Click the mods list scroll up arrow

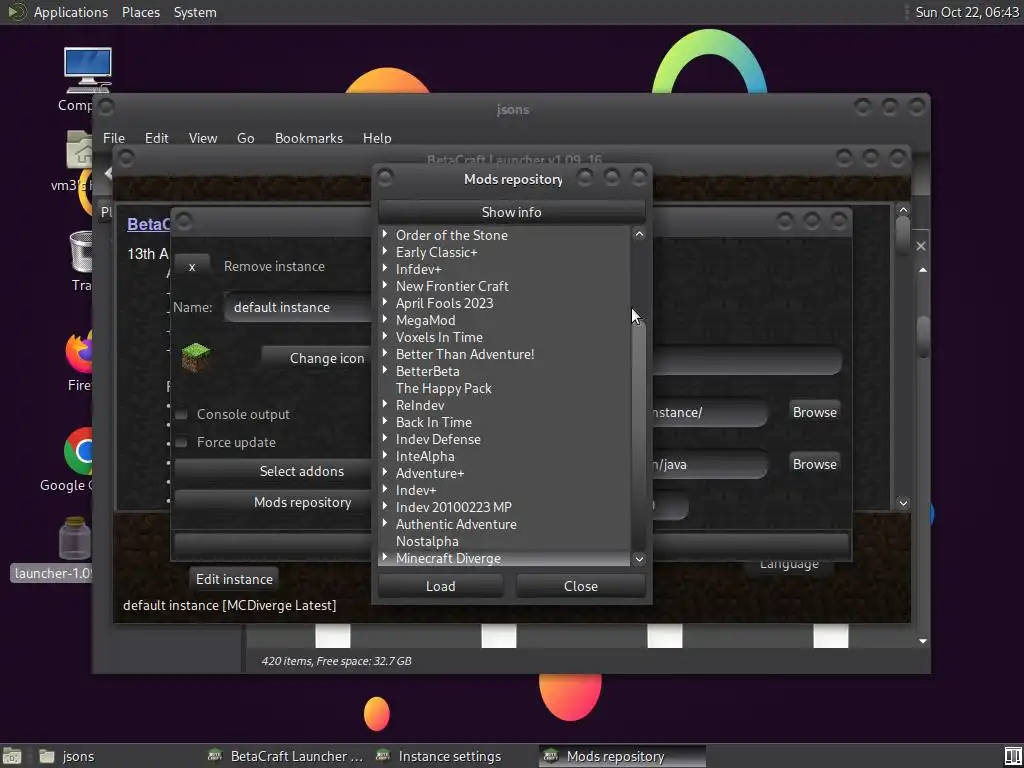coord(639,234)
